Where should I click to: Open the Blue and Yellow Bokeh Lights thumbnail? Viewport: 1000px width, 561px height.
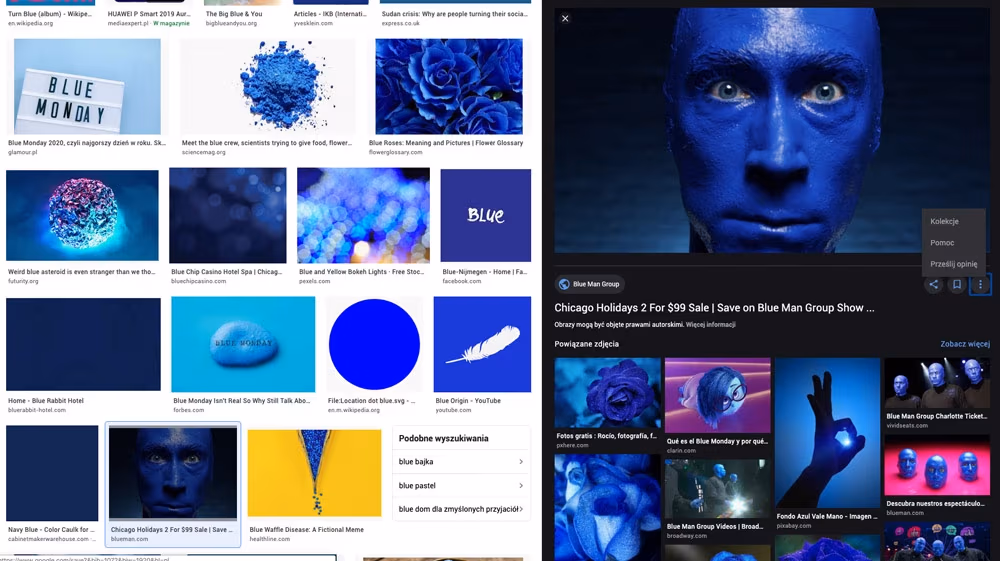(x=364, y=215)
